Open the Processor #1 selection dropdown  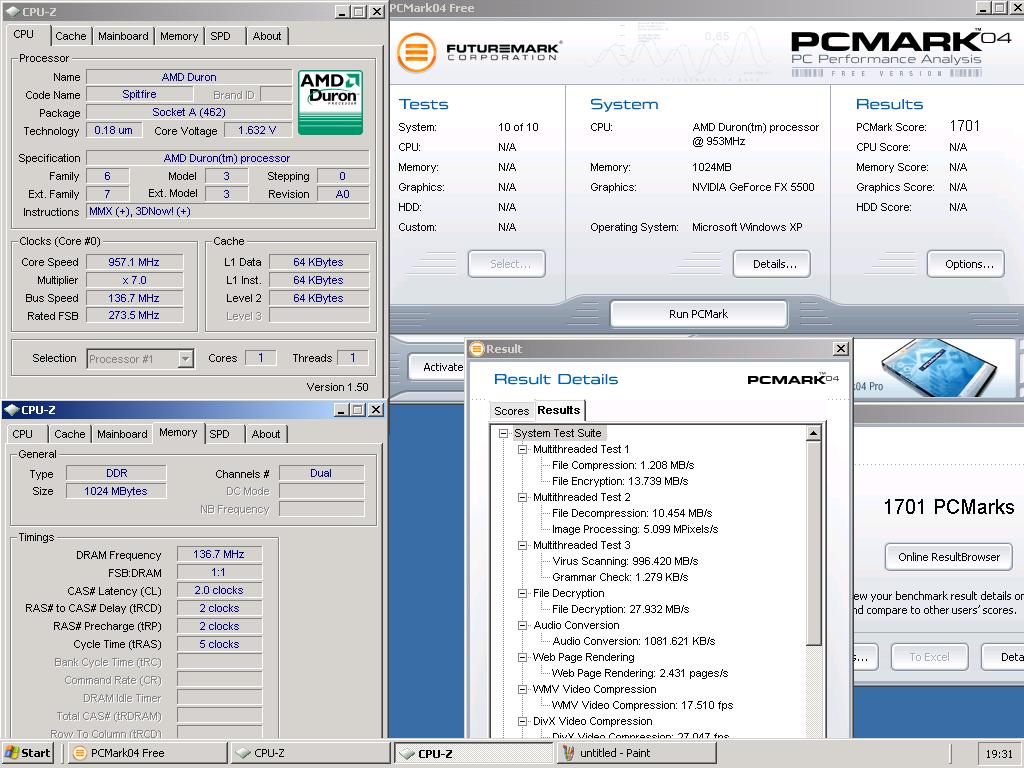point(185,359)
